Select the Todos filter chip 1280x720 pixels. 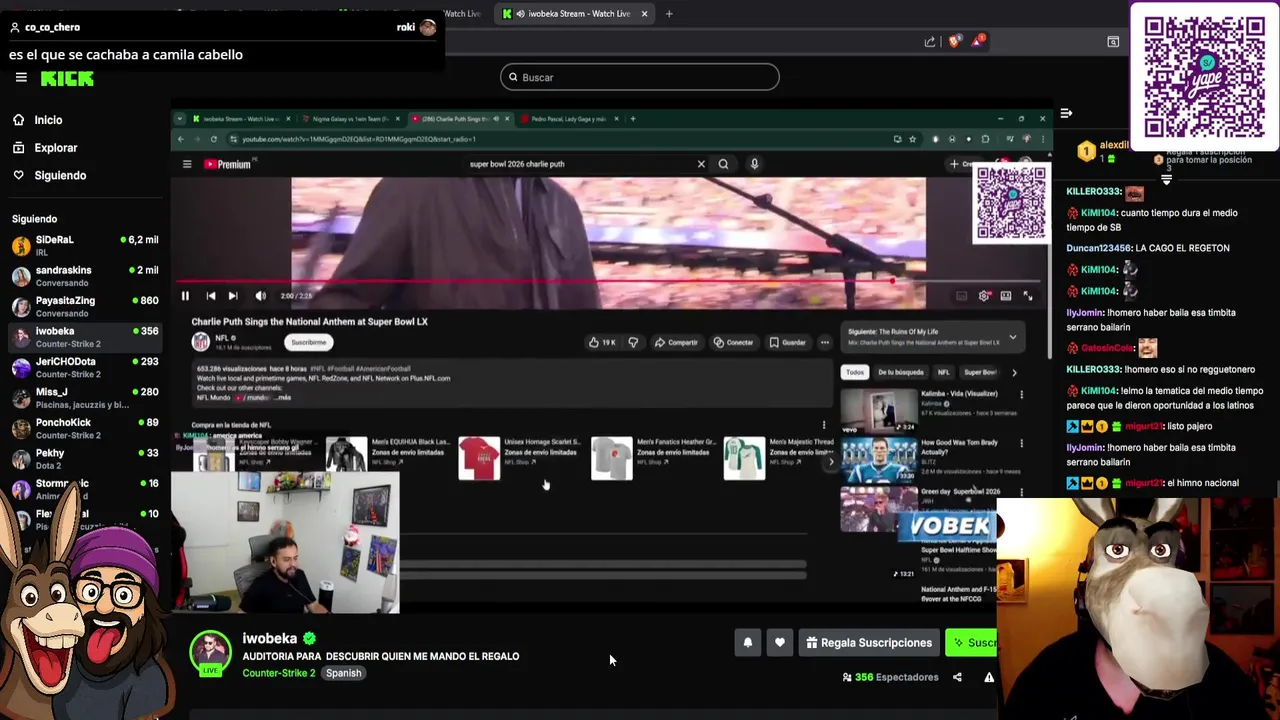pos(855,372)
